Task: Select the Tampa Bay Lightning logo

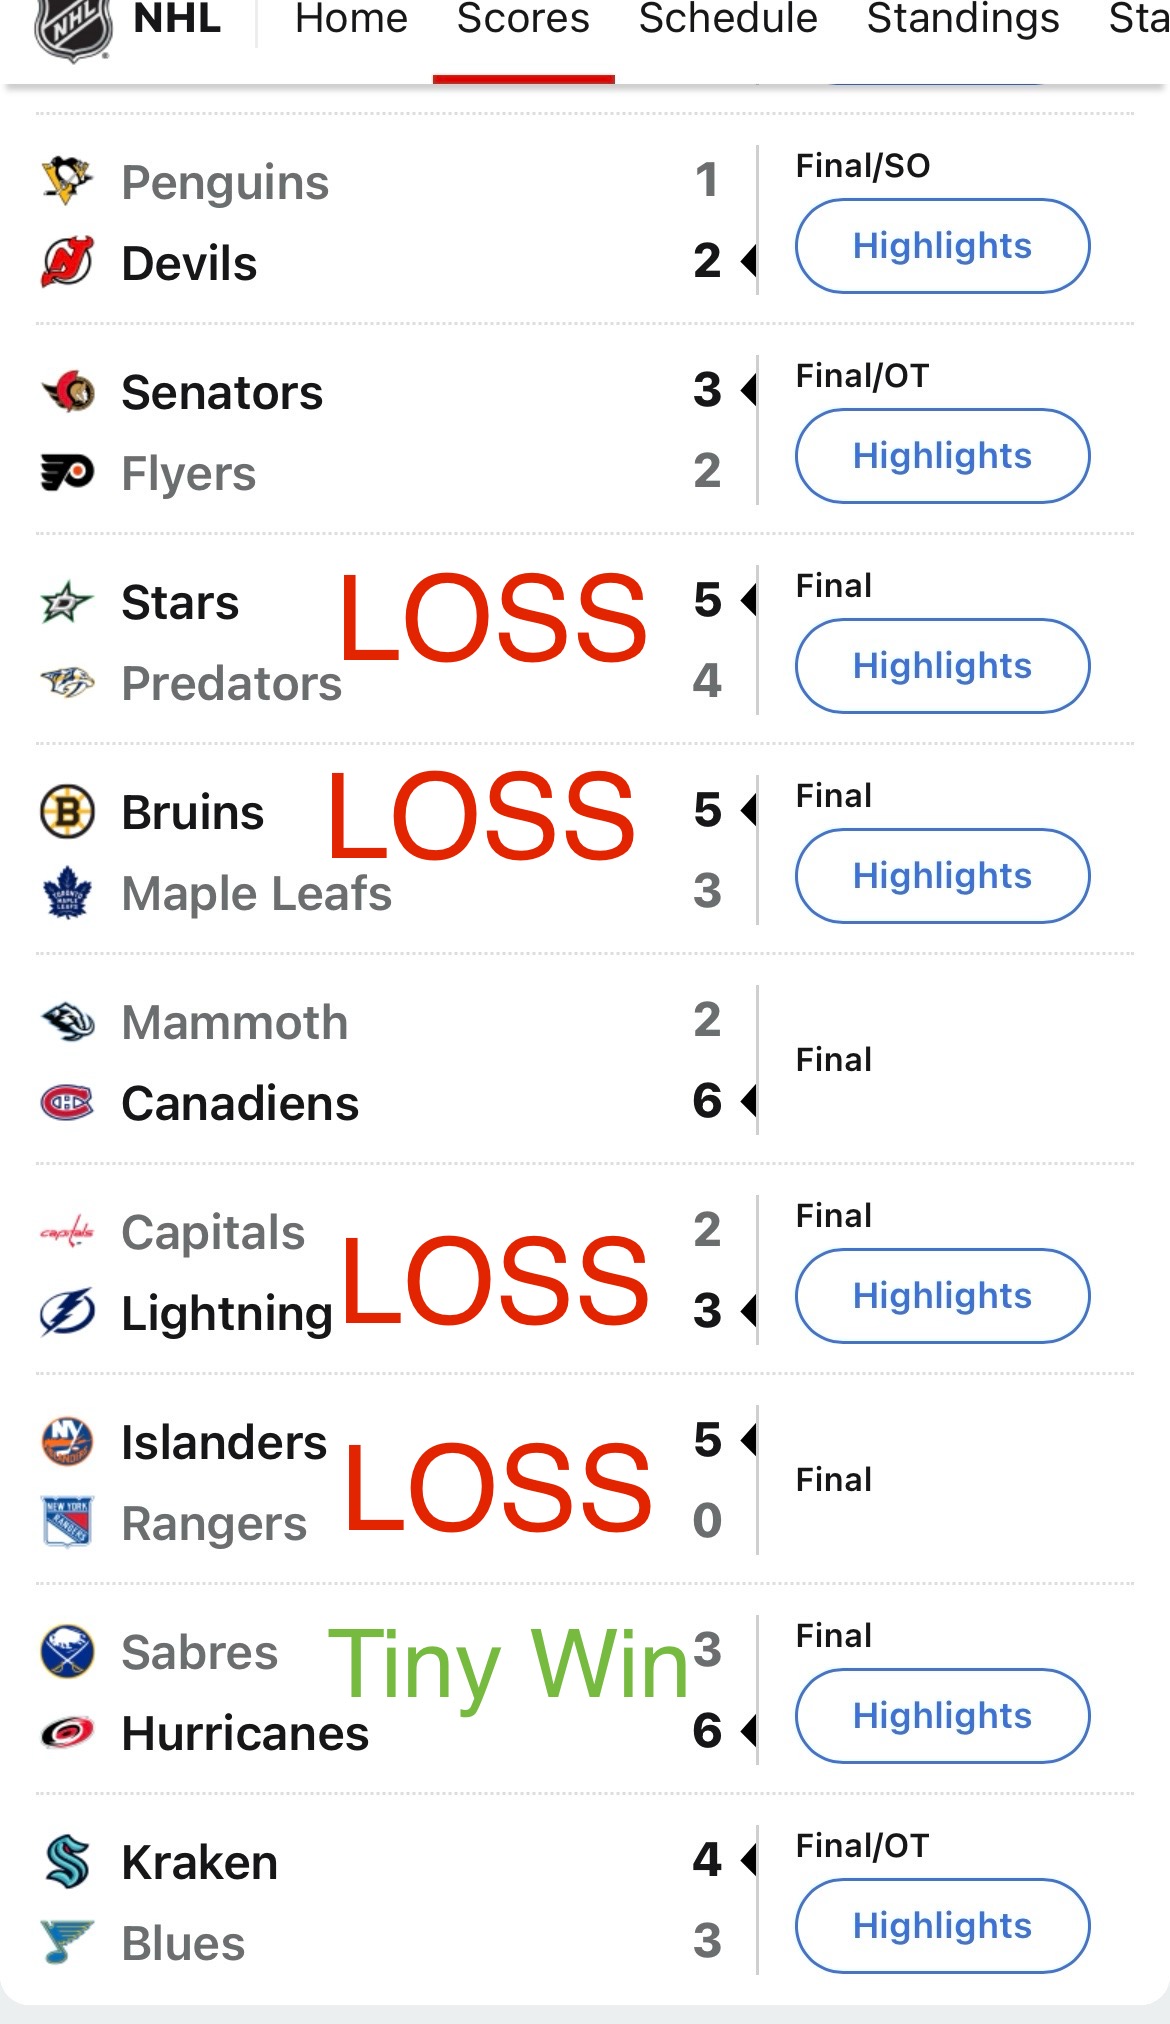Action: 67,1312
